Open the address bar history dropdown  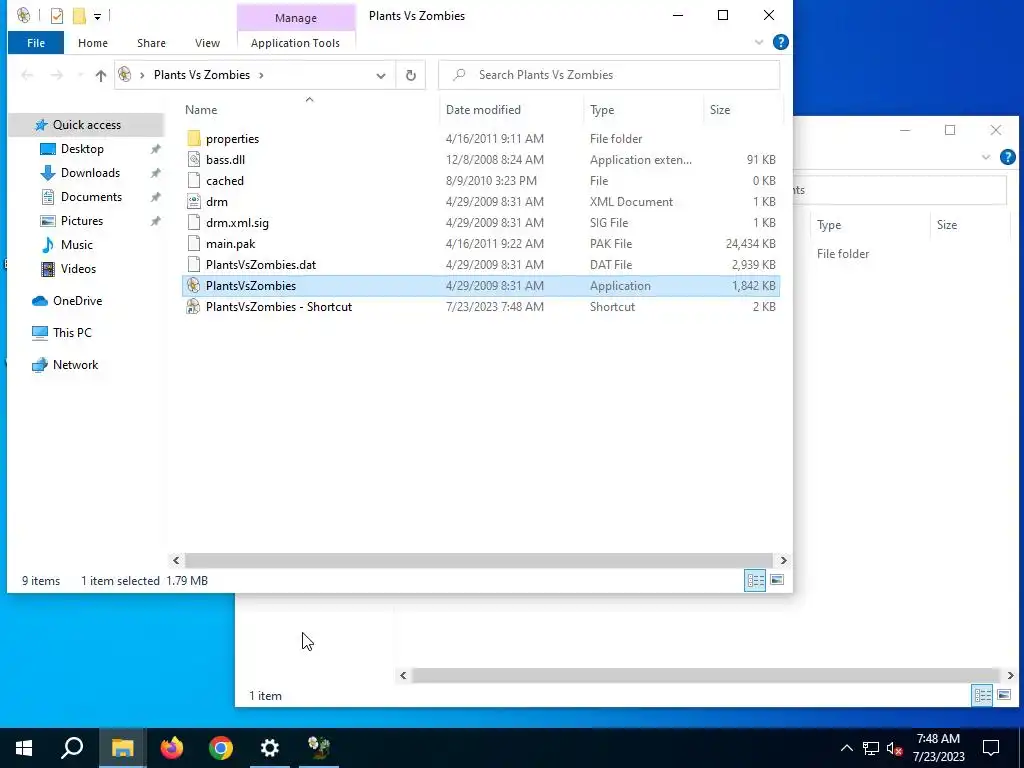click(x=381, y=75)
